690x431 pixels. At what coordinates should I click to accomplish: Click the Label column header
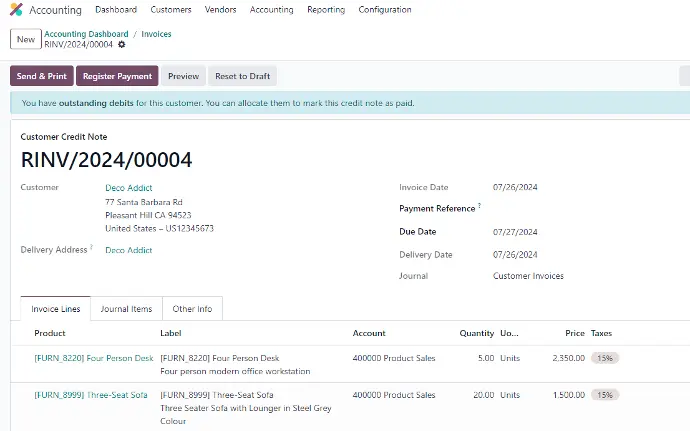tap(171, 333)
